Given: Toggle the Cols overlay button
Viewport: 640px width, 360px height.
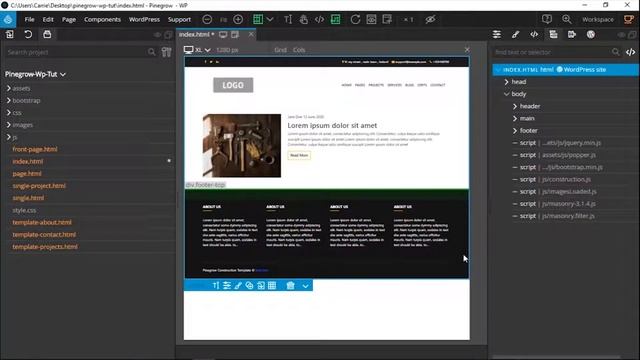Looking at the screenshot, I should tap(299, 50).
